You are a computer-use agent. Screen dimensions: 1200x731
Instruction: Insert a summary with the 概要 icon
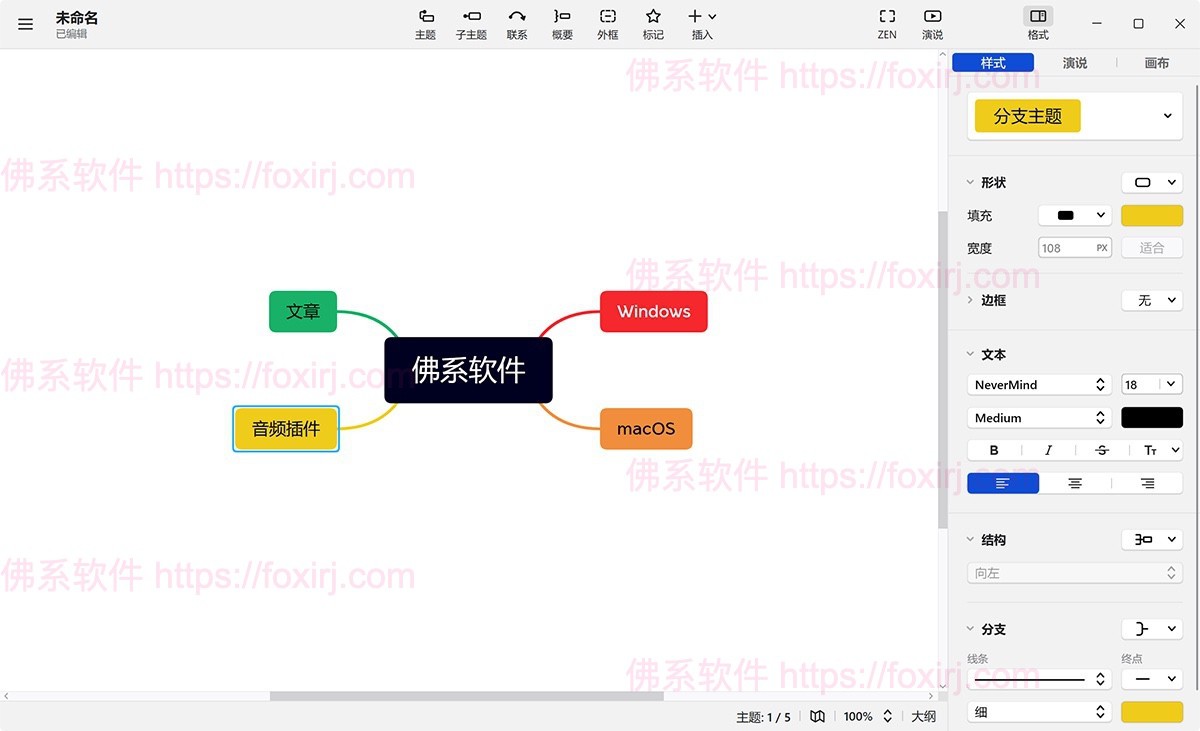[x=561, y=23]
